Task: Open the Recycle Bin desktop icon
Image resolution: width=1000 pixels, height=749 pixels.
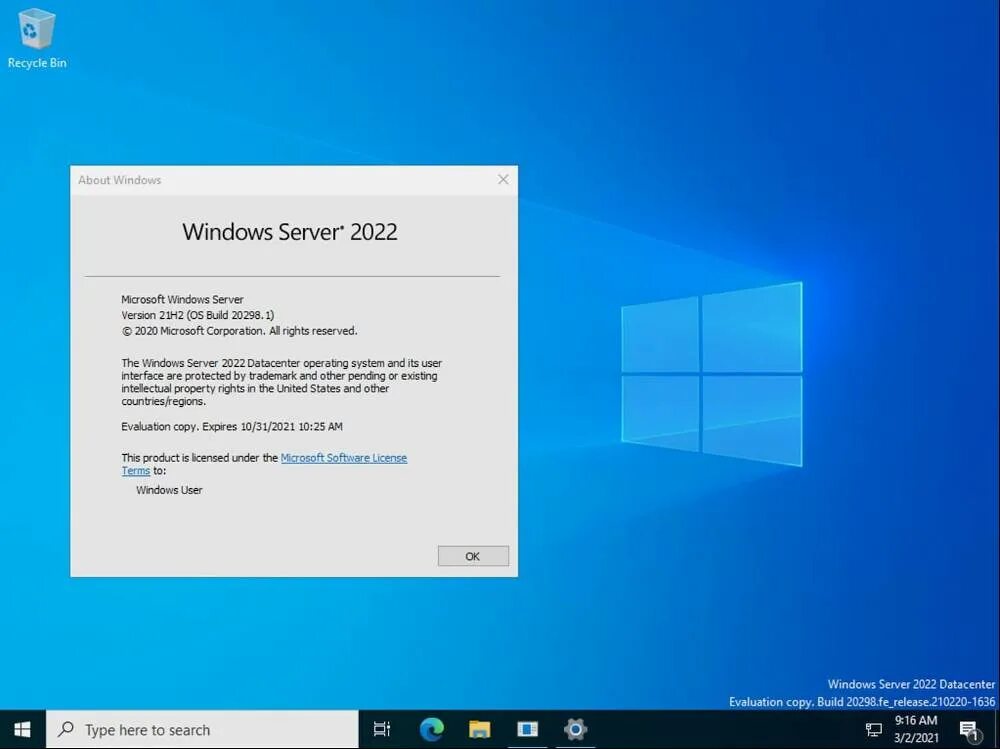Action: (x=36, y=37)
